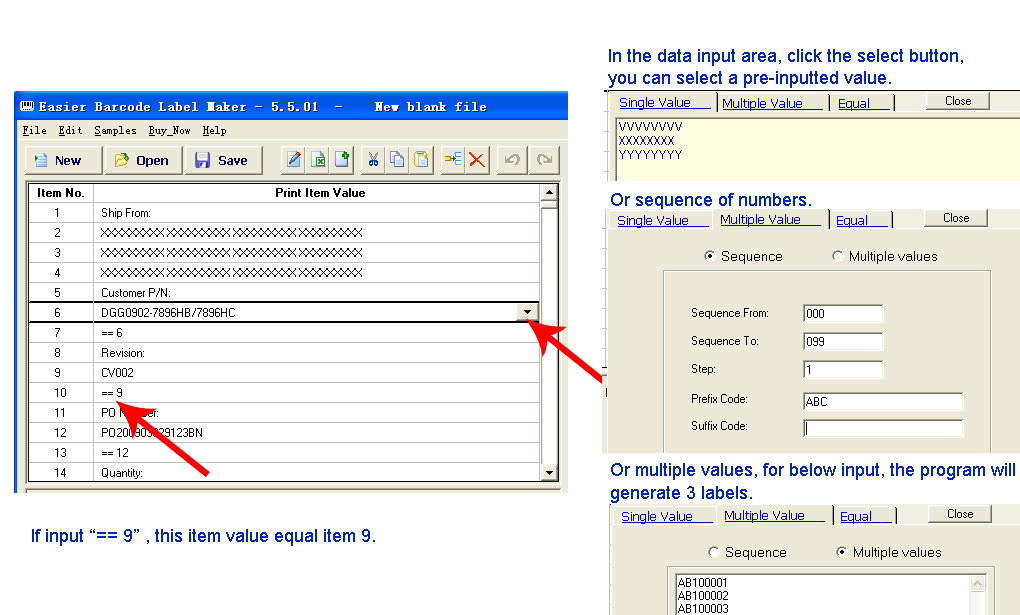Click the edit pencil toolbar icon
The image size is (1020, 615).
[294, 160]
